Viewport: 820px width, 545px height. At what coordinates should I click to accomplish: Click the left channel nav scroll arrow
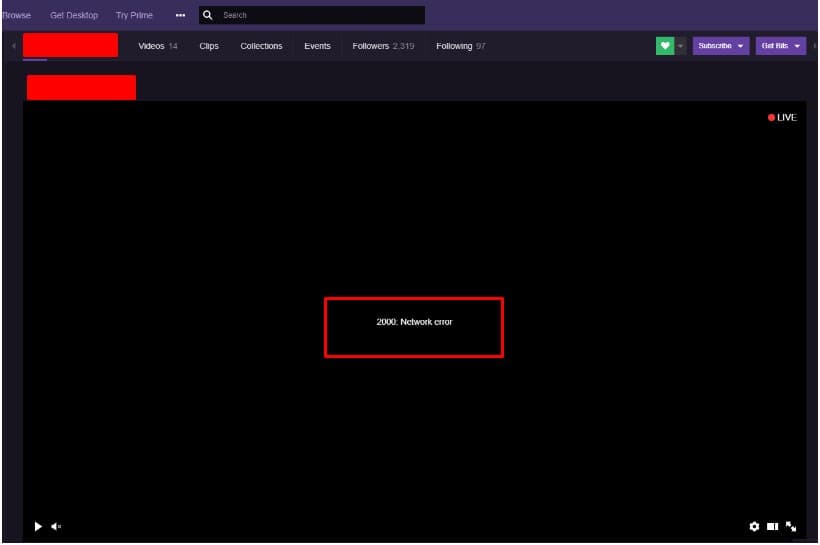[x=13, y=46]
